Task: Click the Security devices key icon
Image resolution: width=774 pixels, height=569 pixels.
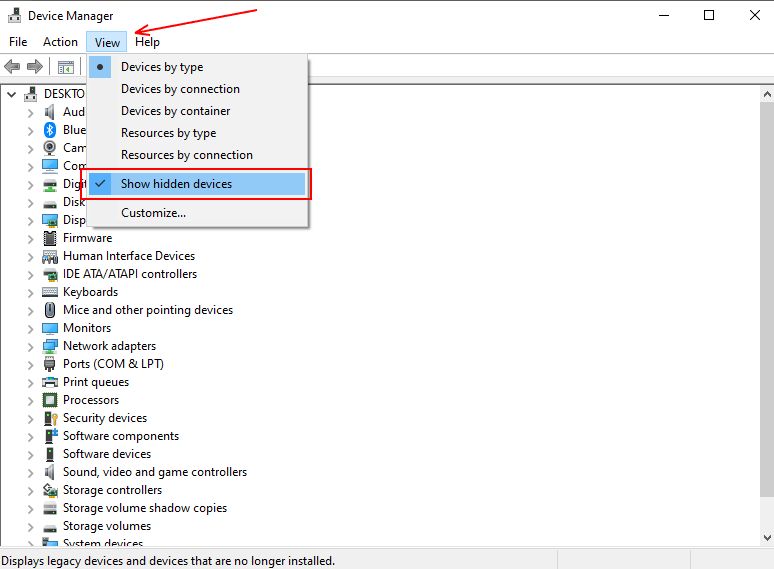Action: (51, 418)
